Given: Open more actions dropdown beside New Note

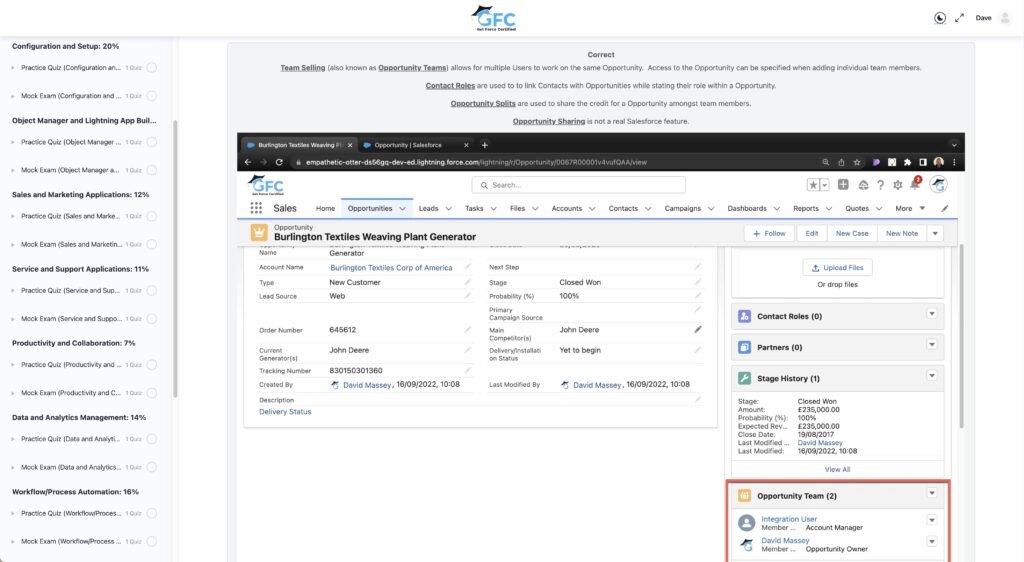Looking at the screenshot, I should coord(935,233).
